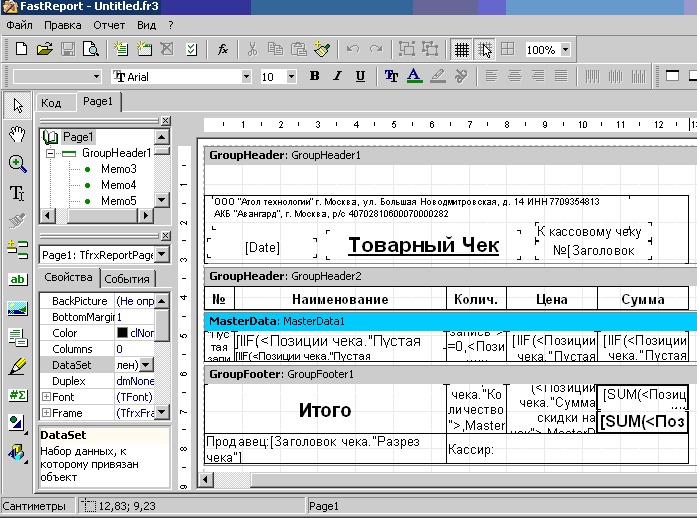697x518 pixels.
Task: Toggle underline formatting
Action: pos(361,76)
